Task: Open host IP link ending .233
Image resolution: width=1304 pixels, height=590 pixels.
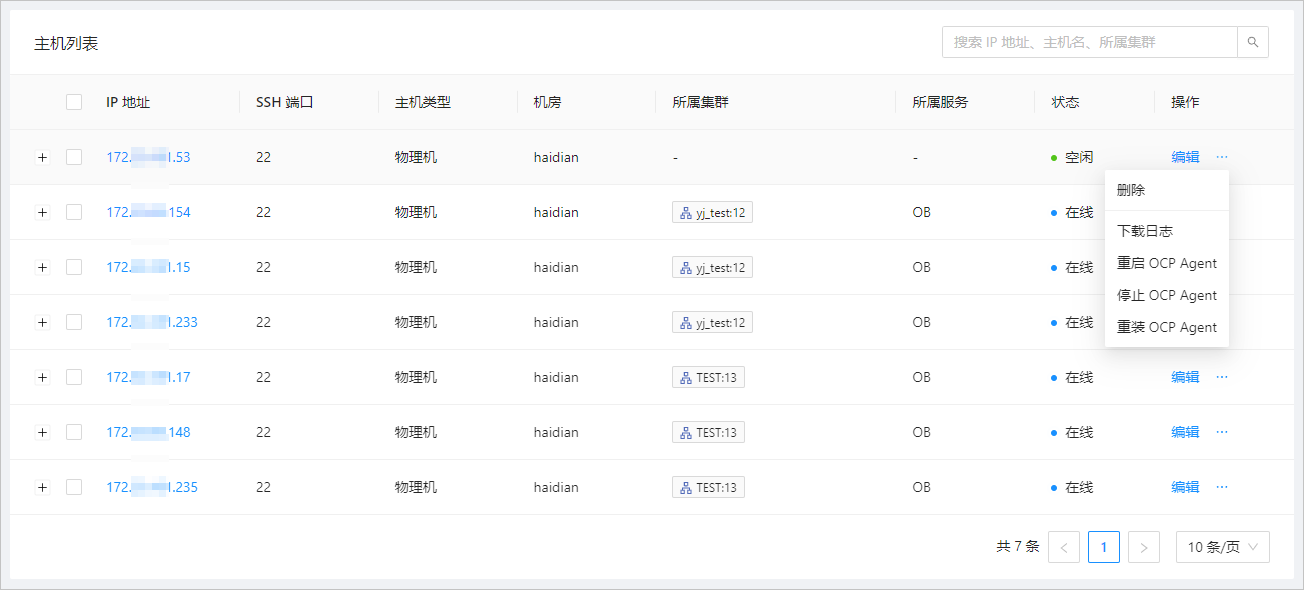Action: [152, 322]
